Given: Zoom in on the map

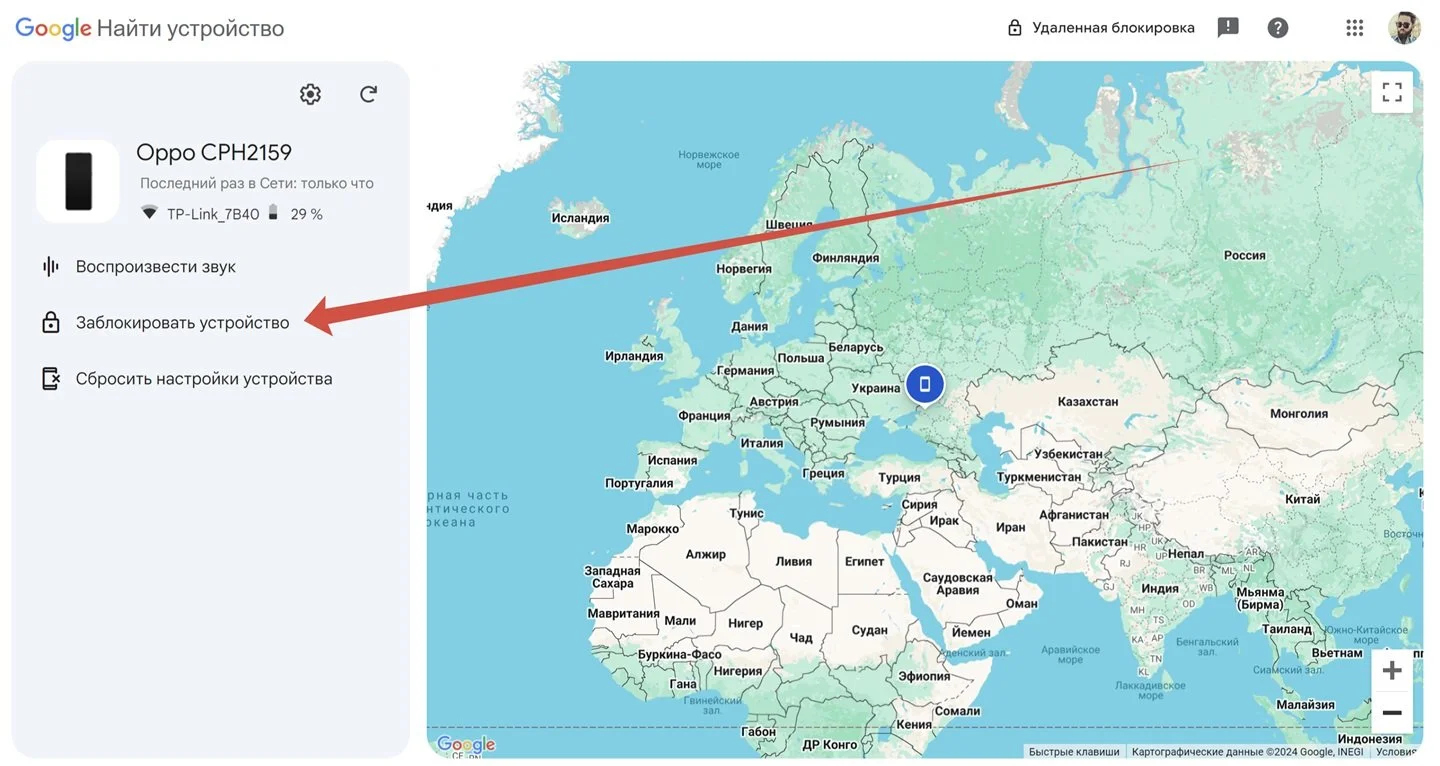Looking at the screenshot, I should click(x=1392, y=670).
